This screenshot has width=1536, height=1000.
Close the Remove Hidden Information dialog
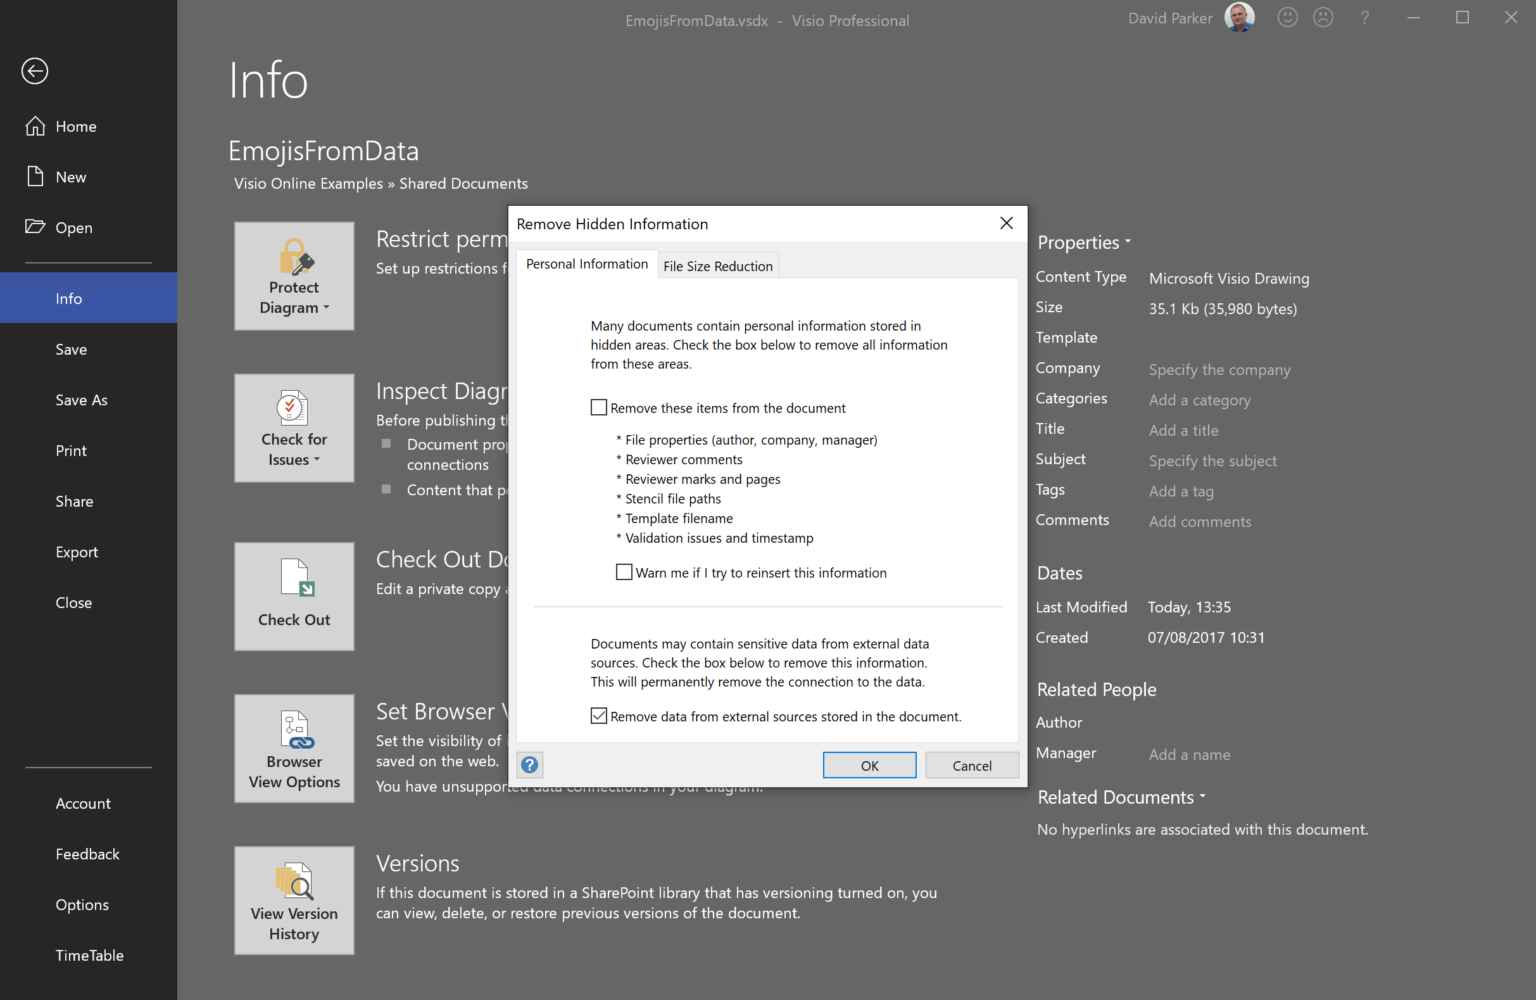coord(1006,223)
